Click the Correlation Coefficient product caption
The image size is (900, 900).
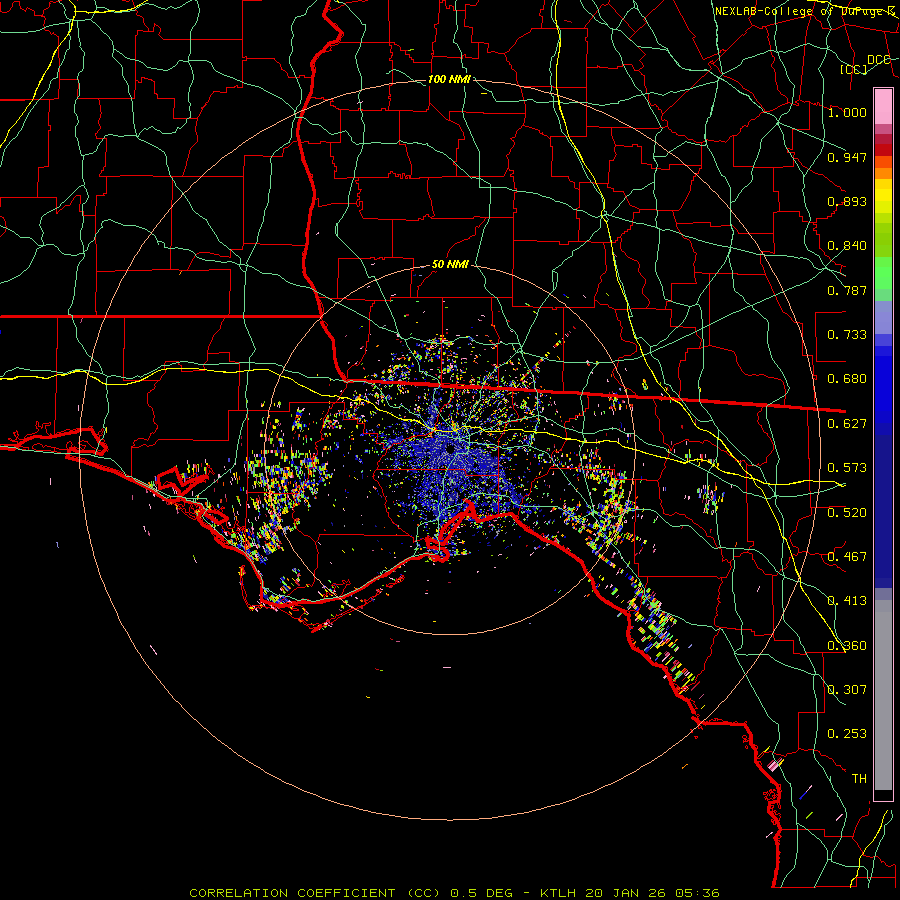click(x=454, y=893)
